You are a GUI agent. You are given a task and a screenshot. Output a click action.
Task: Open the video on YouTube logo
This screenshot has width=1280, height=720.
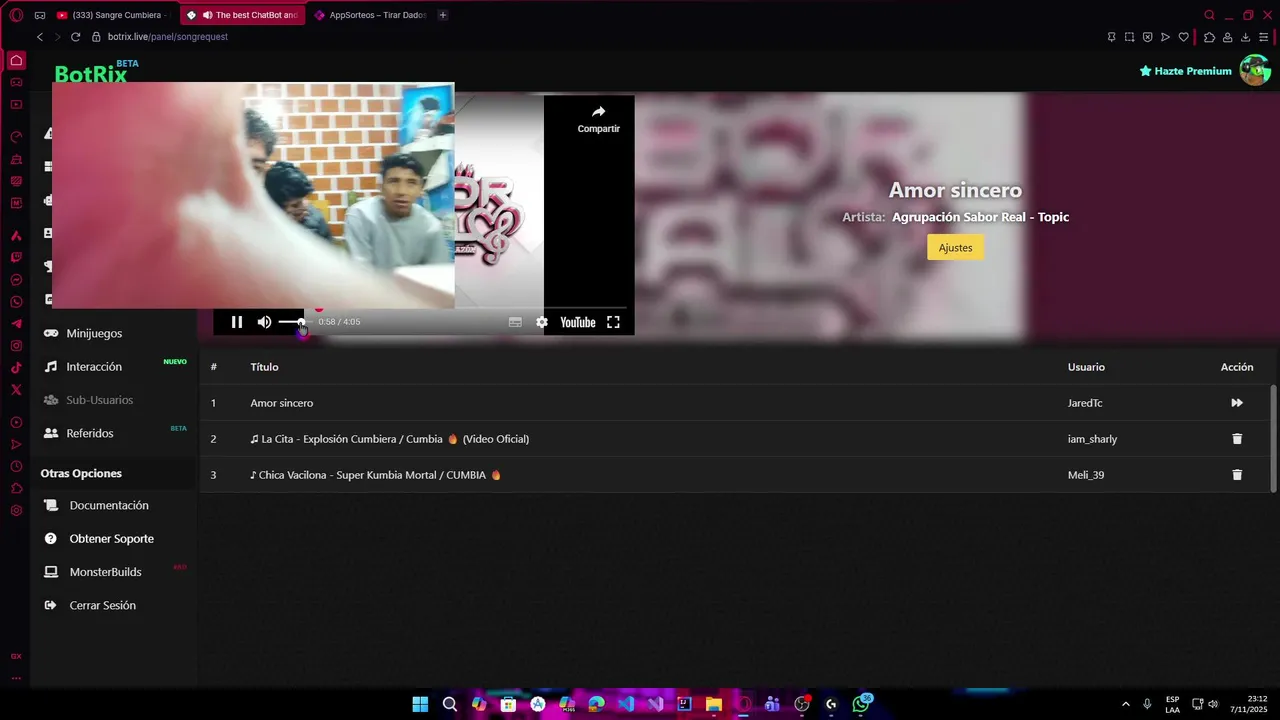pyautogui.click(x=578, y=322)
